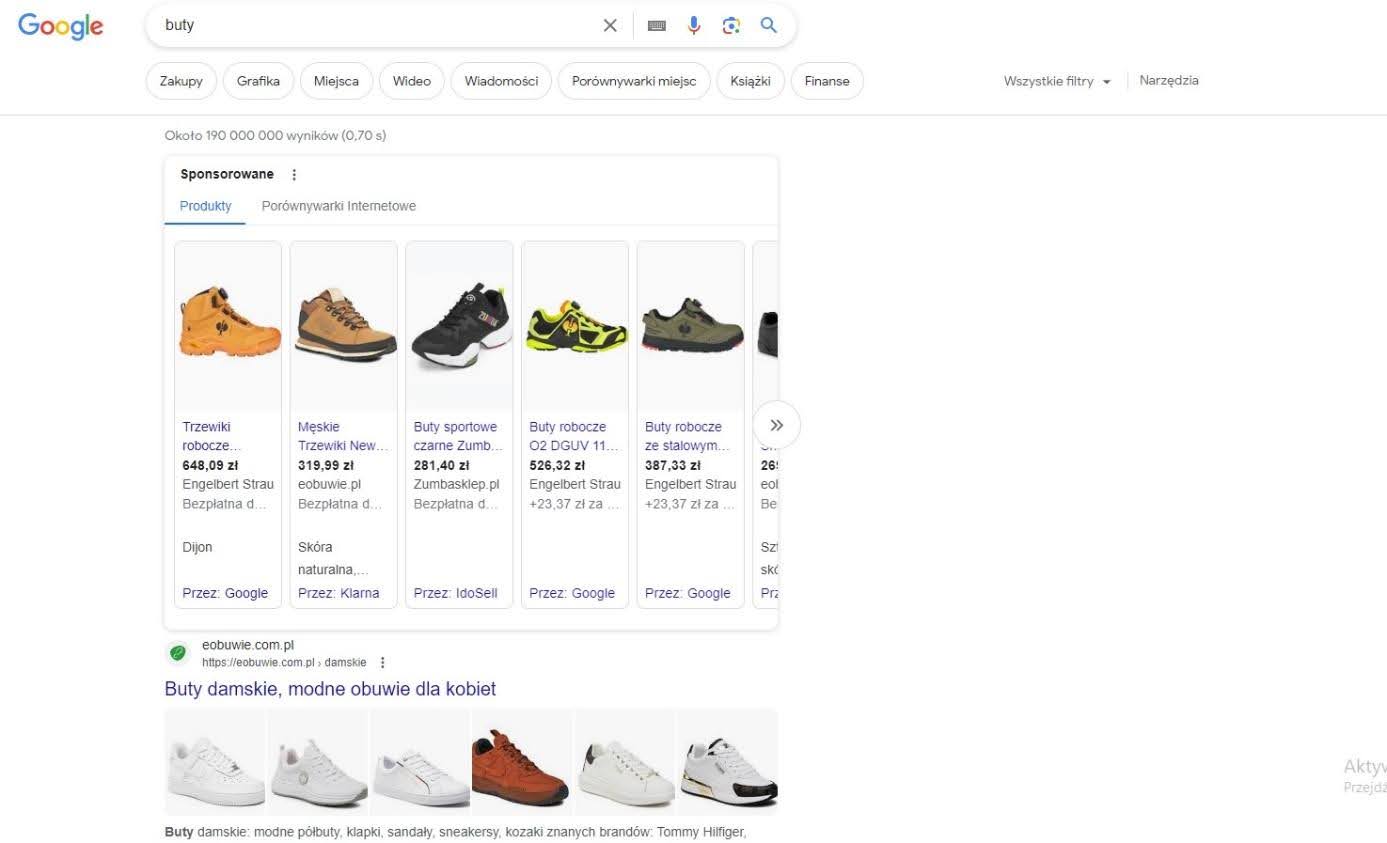The width and height of the screenshot is (1387, 843).
Task: Open the black Zumba sports shoe image
Action: coord(459,326)
